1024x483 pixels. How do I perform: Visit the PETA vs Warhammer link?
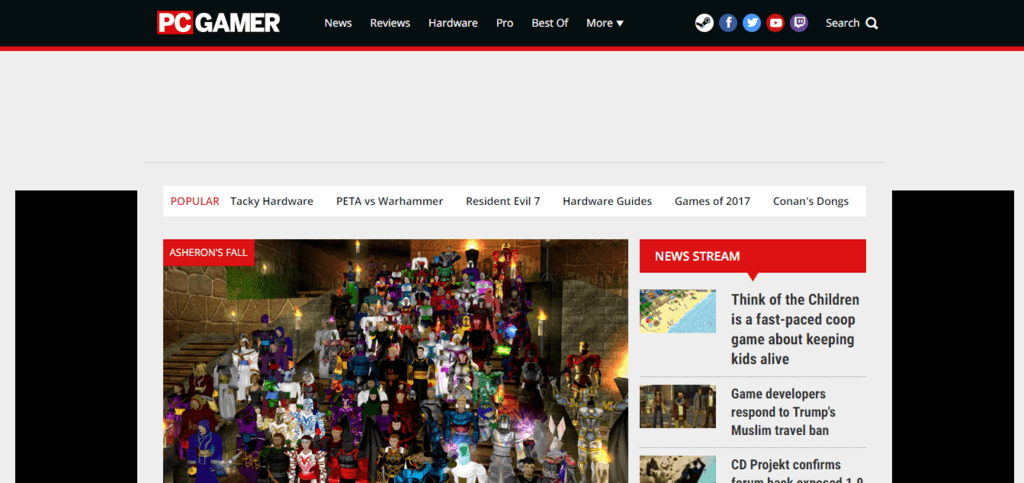point(389,201)
